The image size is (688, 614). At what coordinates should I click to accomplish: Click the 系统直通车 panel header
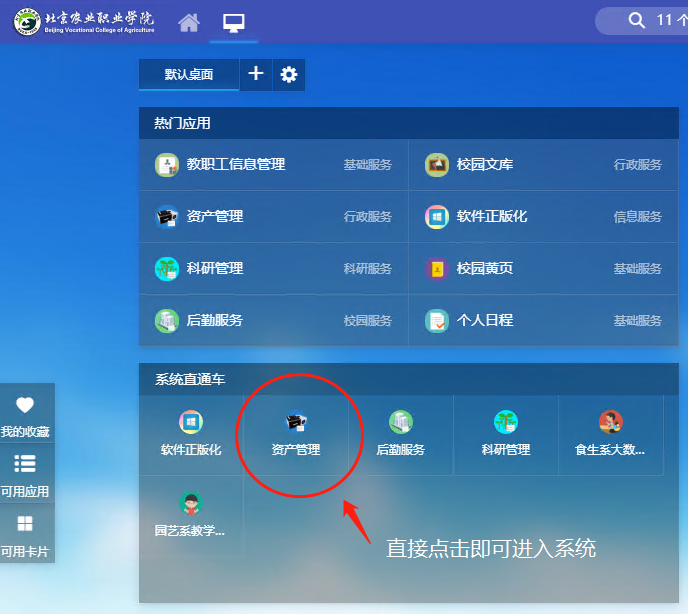[409, 379]
